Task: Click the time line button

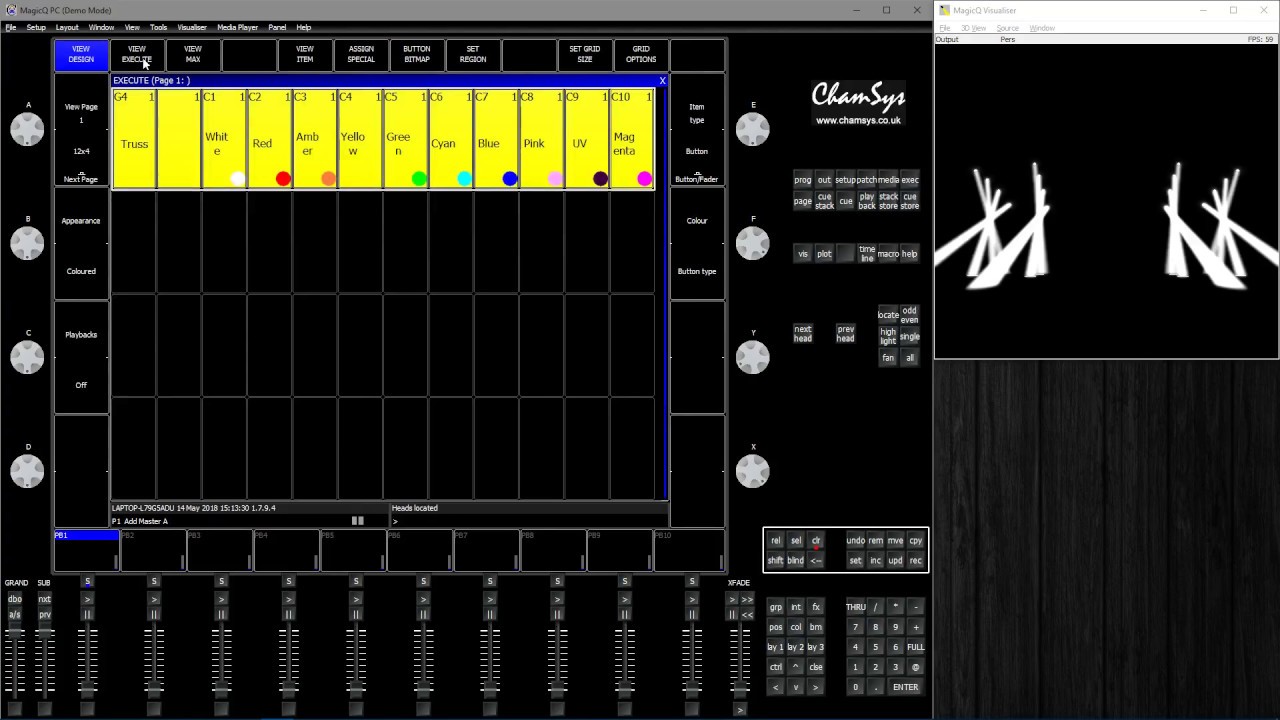Action: coord(866,254)
